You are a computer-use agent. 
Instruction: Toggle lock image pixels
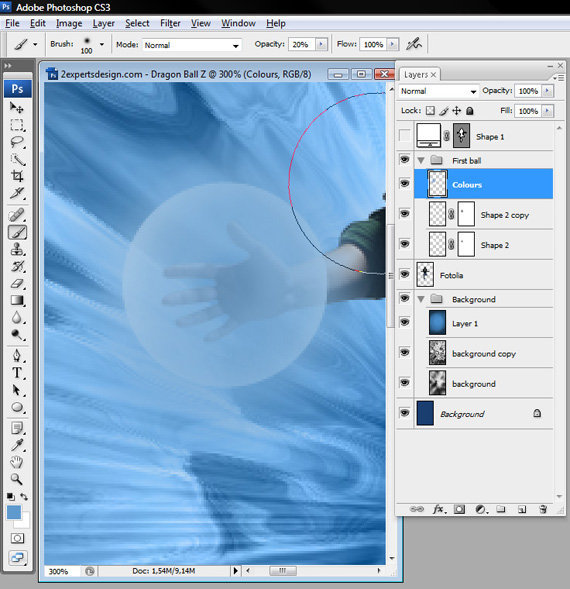pyautogui.click(x=444, y=110)
